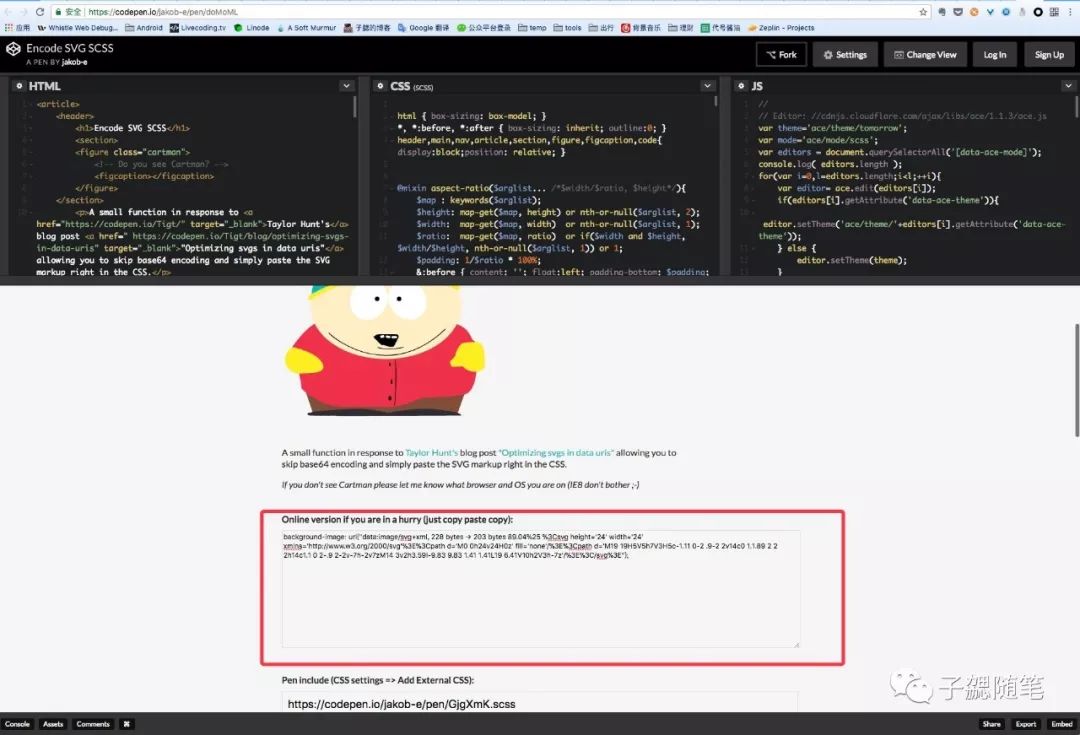Click the Sign Up button
Image resolution: width=1080 pixels, height=735 pixels.
click(1049, 54)
